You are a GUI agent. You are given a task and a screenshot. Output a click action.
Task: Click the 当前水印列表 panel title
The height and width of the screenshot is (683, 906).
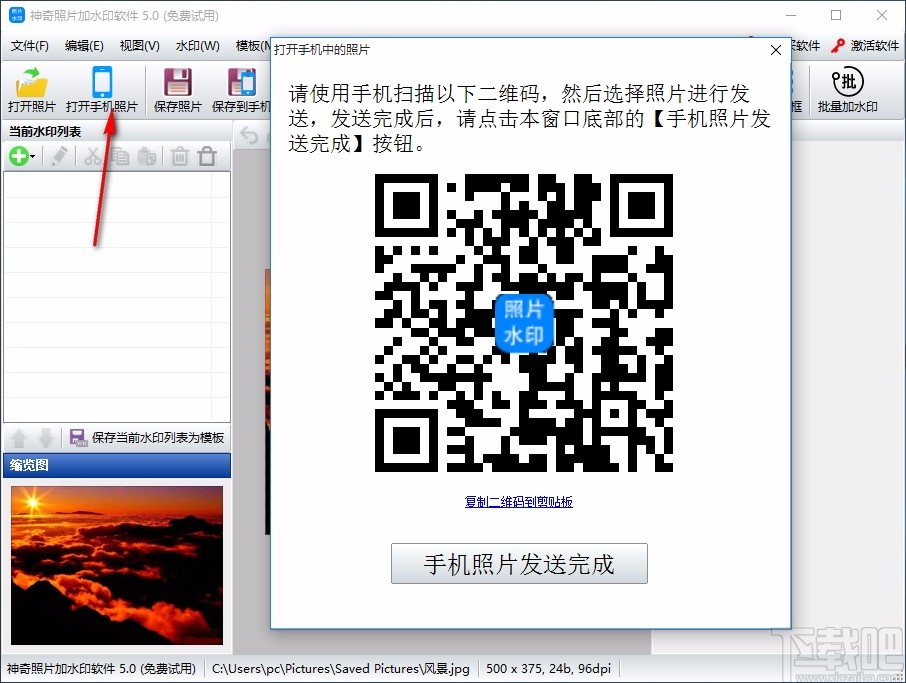(45, 132)
